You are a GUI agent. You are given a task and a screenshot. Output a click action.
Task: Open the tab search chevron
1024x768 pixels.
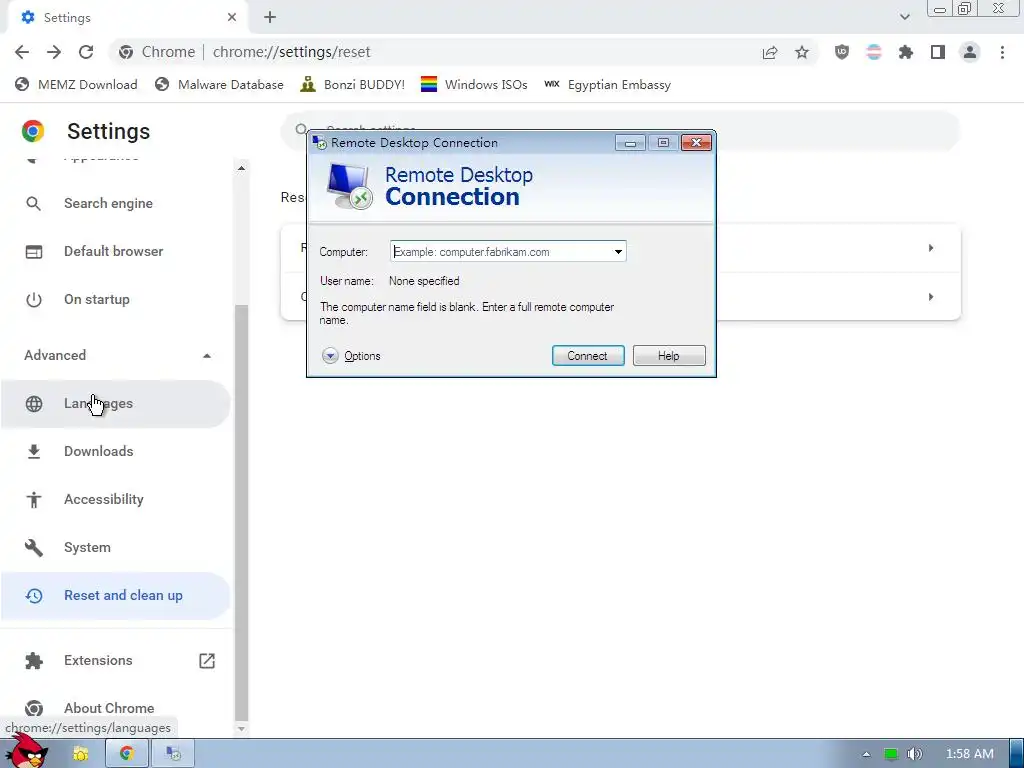[x=904, y=17]
